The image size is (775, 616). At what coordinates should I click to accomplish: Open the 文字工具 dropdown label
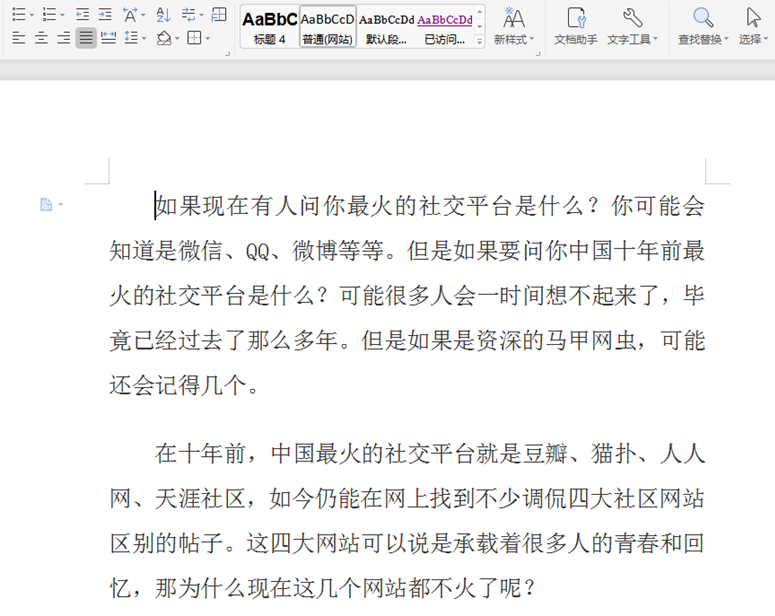click(x=633, y=40)
